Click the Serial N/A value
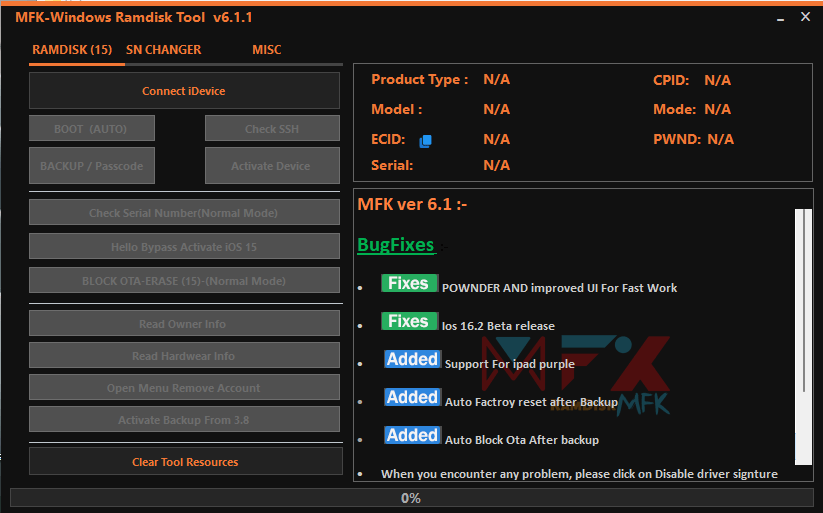The width and height of the screenshot is (823, 513). pos(496,165)
